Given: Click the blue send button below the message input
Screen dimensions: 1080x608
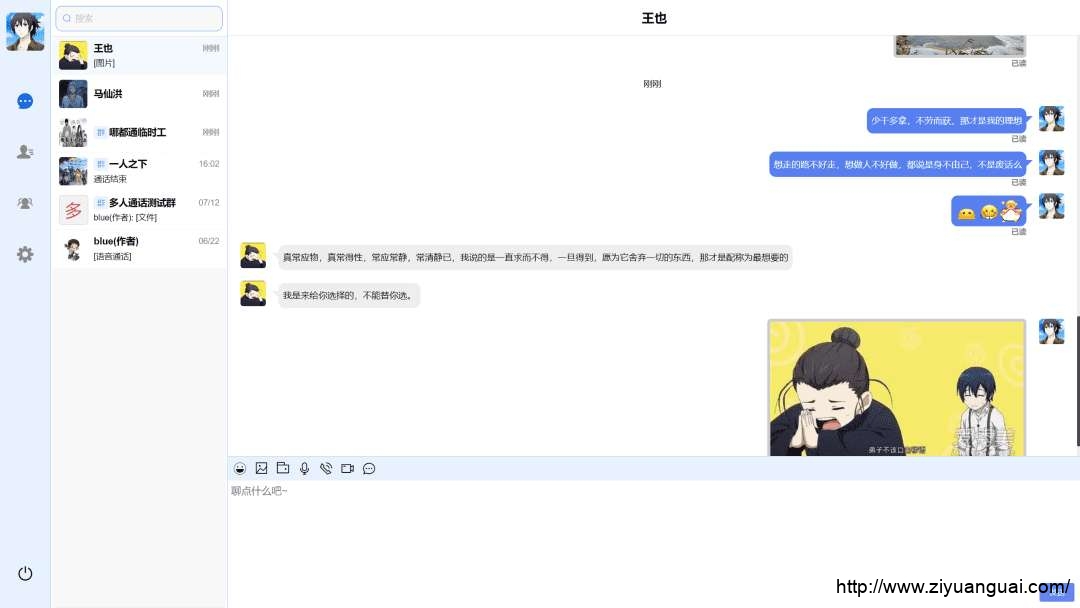Looking at the screenshot, I should tap(1056, 591).
